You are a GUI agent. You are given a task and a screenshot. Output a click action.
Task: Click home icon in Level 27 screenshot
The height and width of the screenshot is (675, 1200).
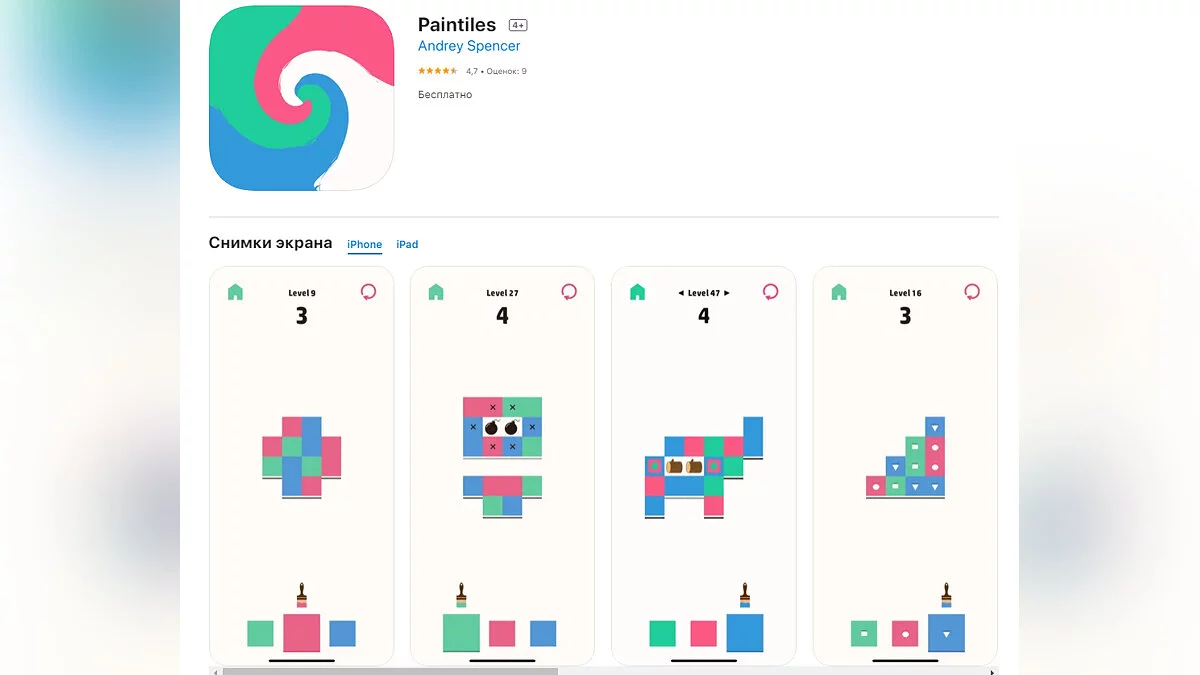tap(436, 292)
